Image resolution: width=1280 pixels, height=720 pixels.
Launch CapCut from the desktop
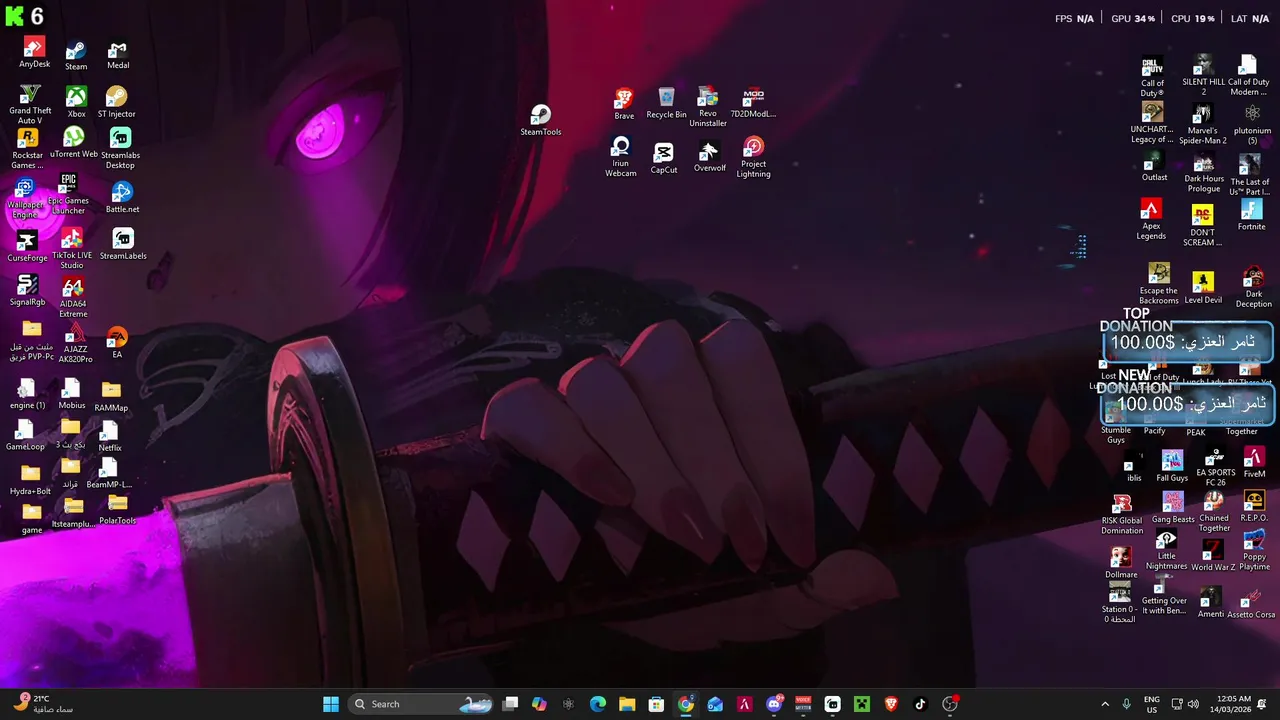point(664,158)
